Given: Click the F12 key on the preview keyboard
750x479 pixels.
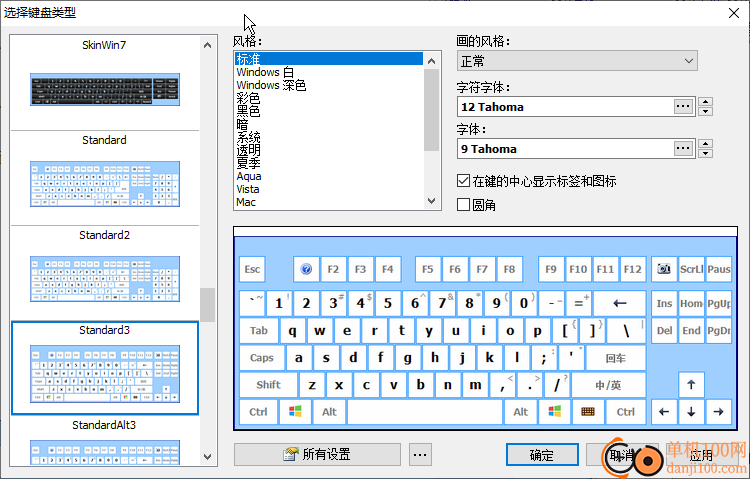Looking at the screenshot, I should pos(632,269).
